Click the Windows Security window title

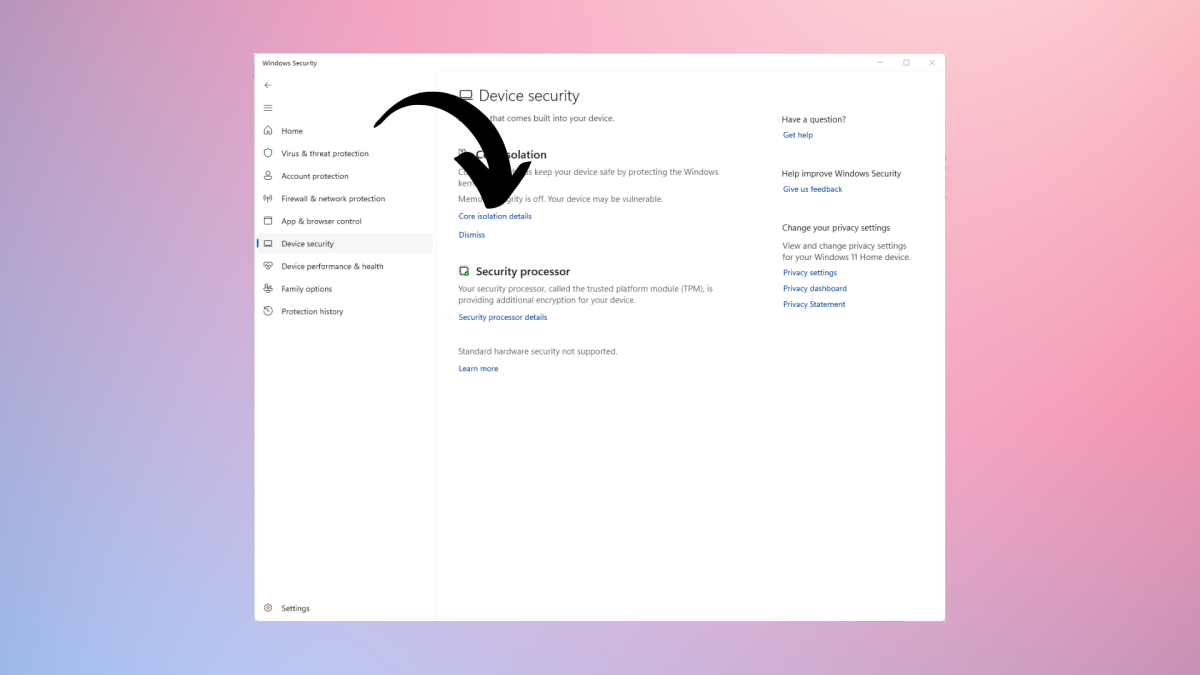click(290, 63)
